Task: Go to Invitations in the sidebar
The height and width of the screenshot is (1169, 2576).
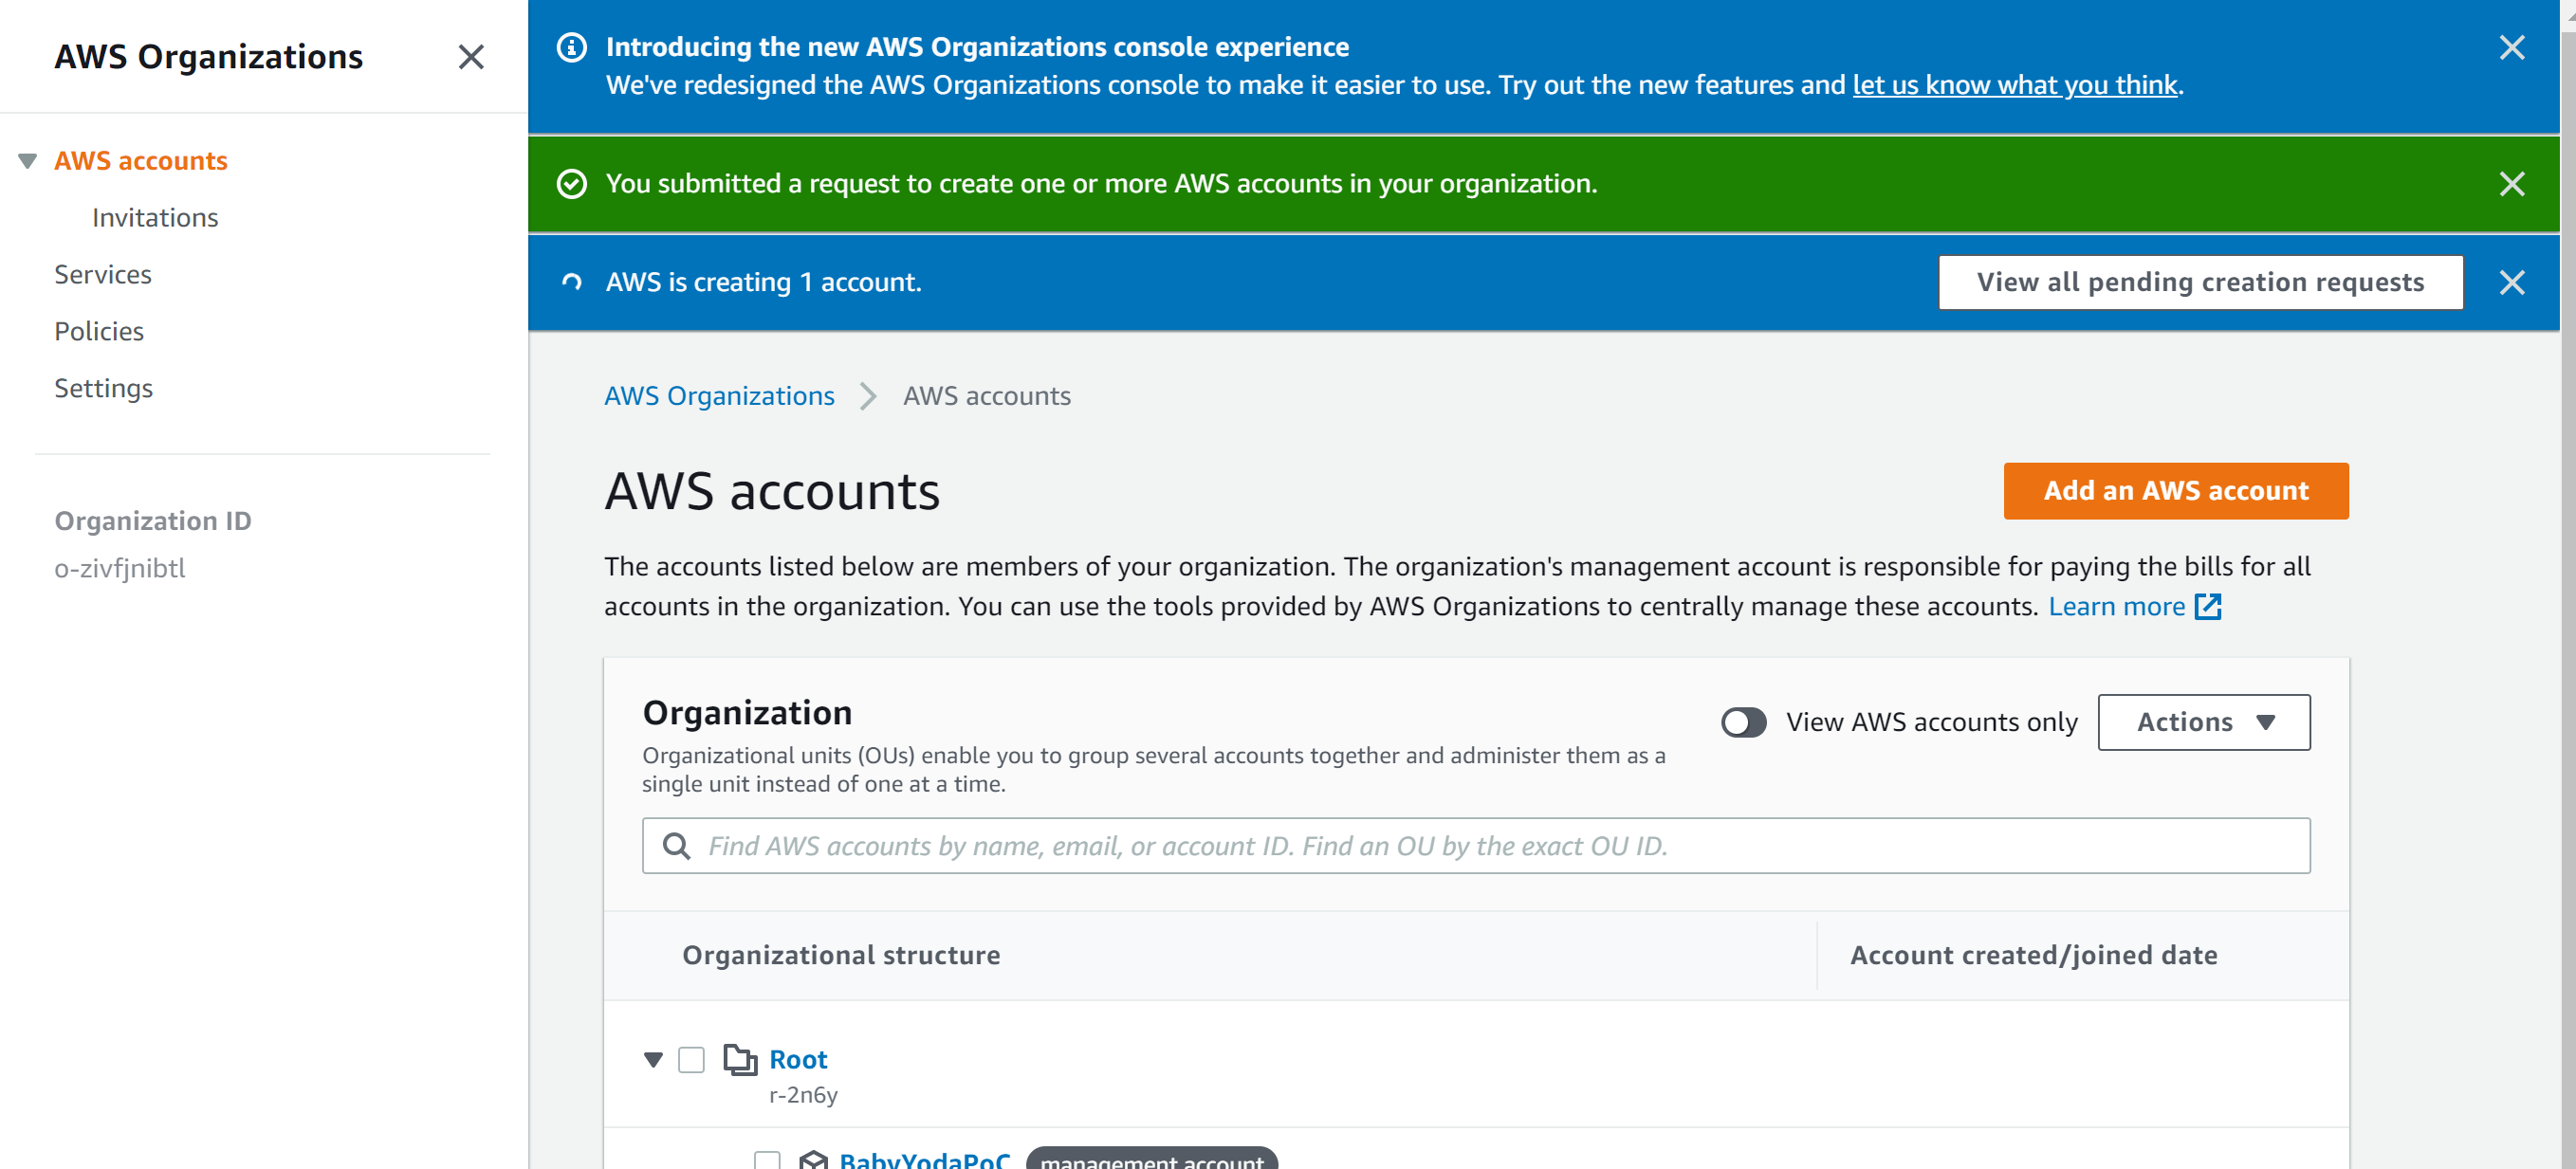Action: [155, 218]
